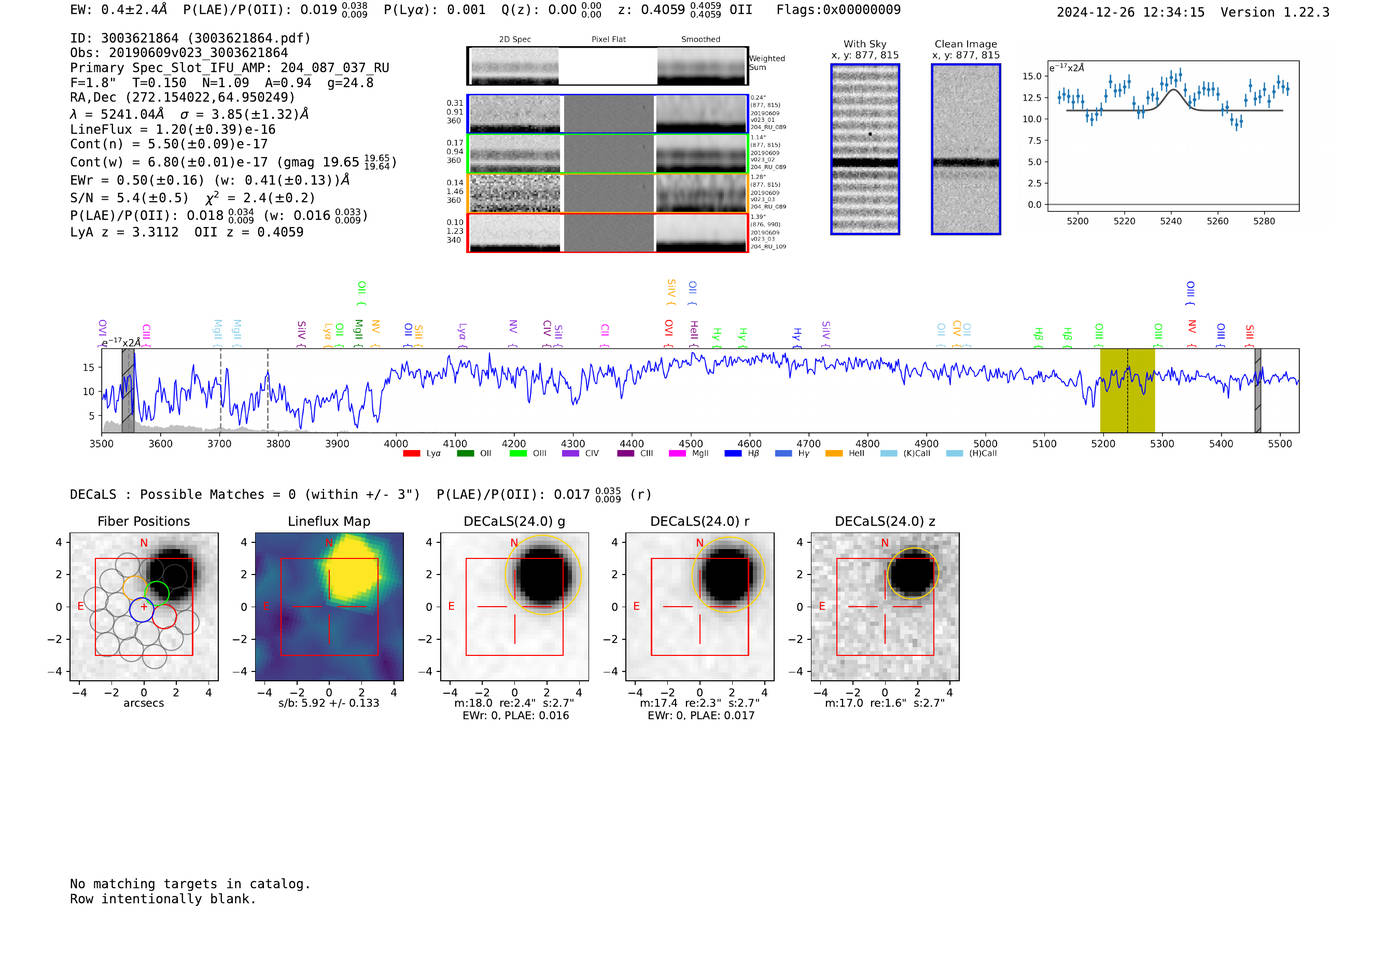Click the 'Pixel Flat' column header
1400x953 pixels.
[608, 40]
